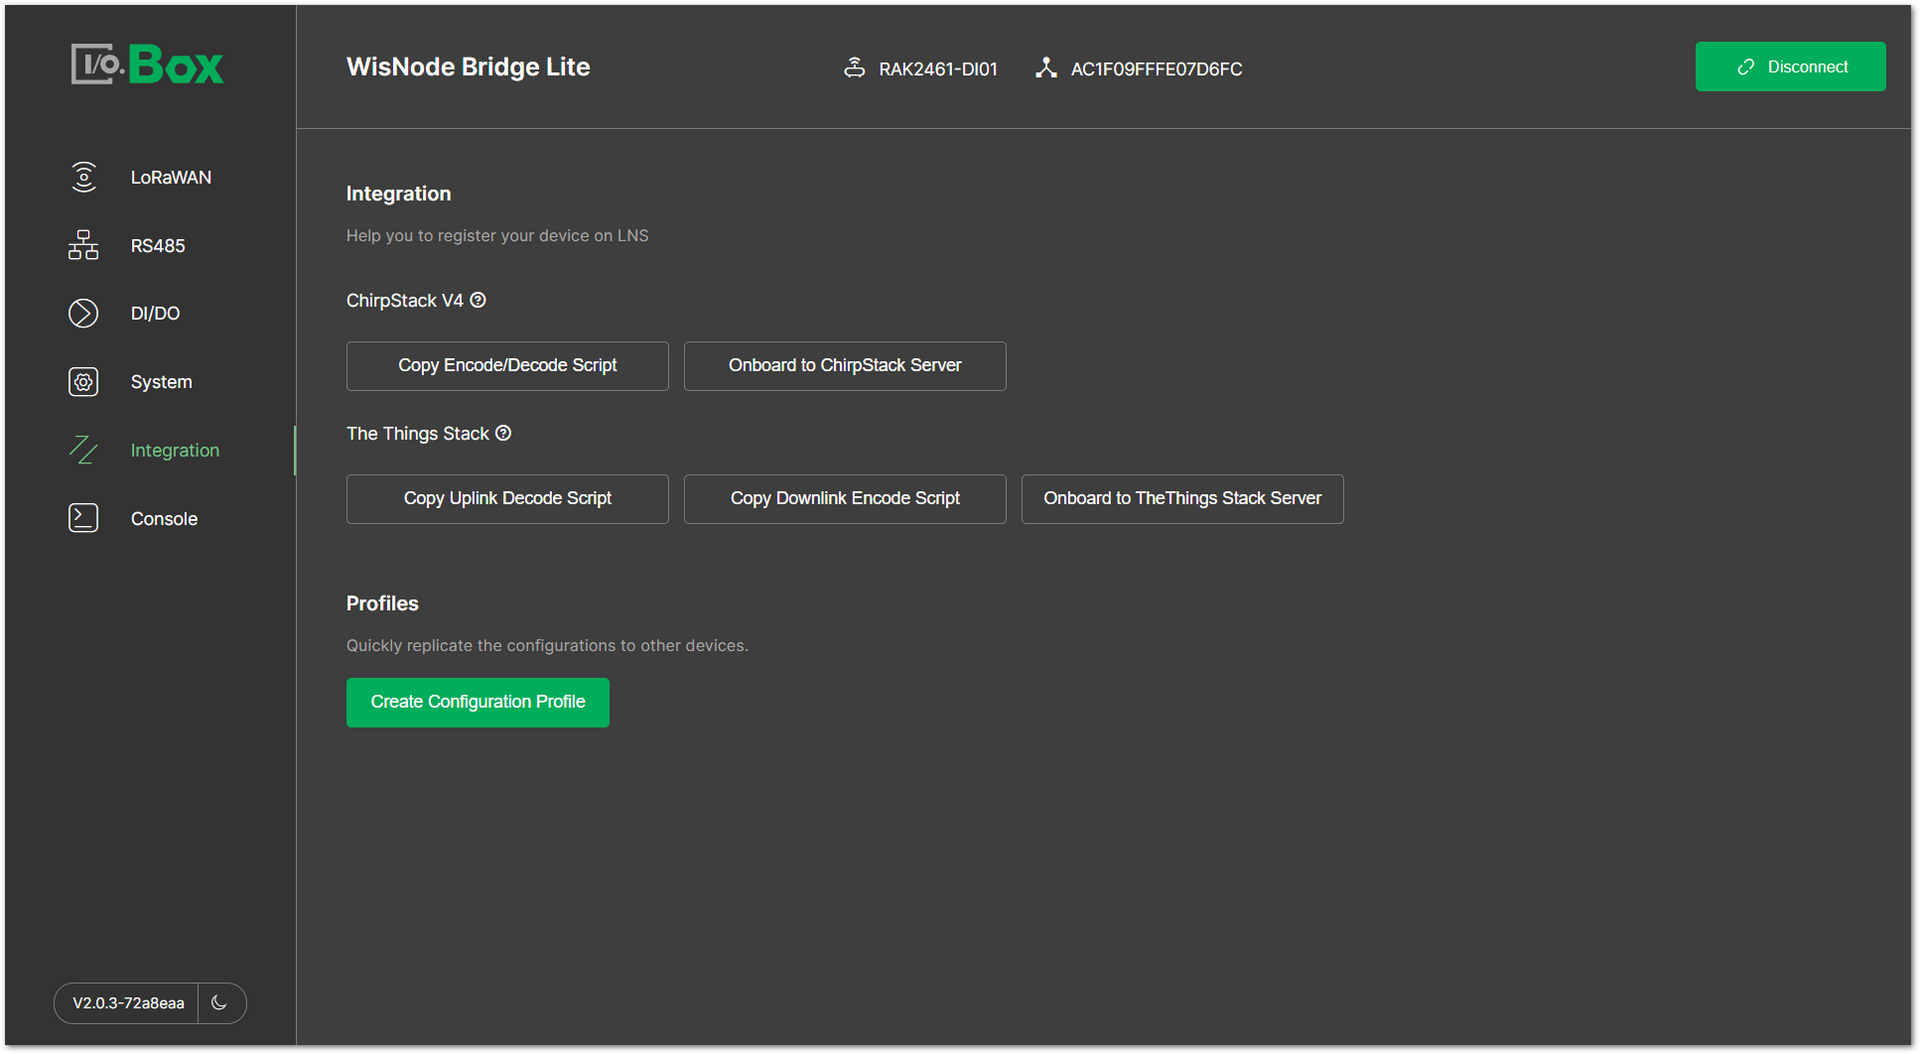1920x1054 pixels.
Task: Toggle dark mode with the moon icon
Action: (x=220, y=1002)
